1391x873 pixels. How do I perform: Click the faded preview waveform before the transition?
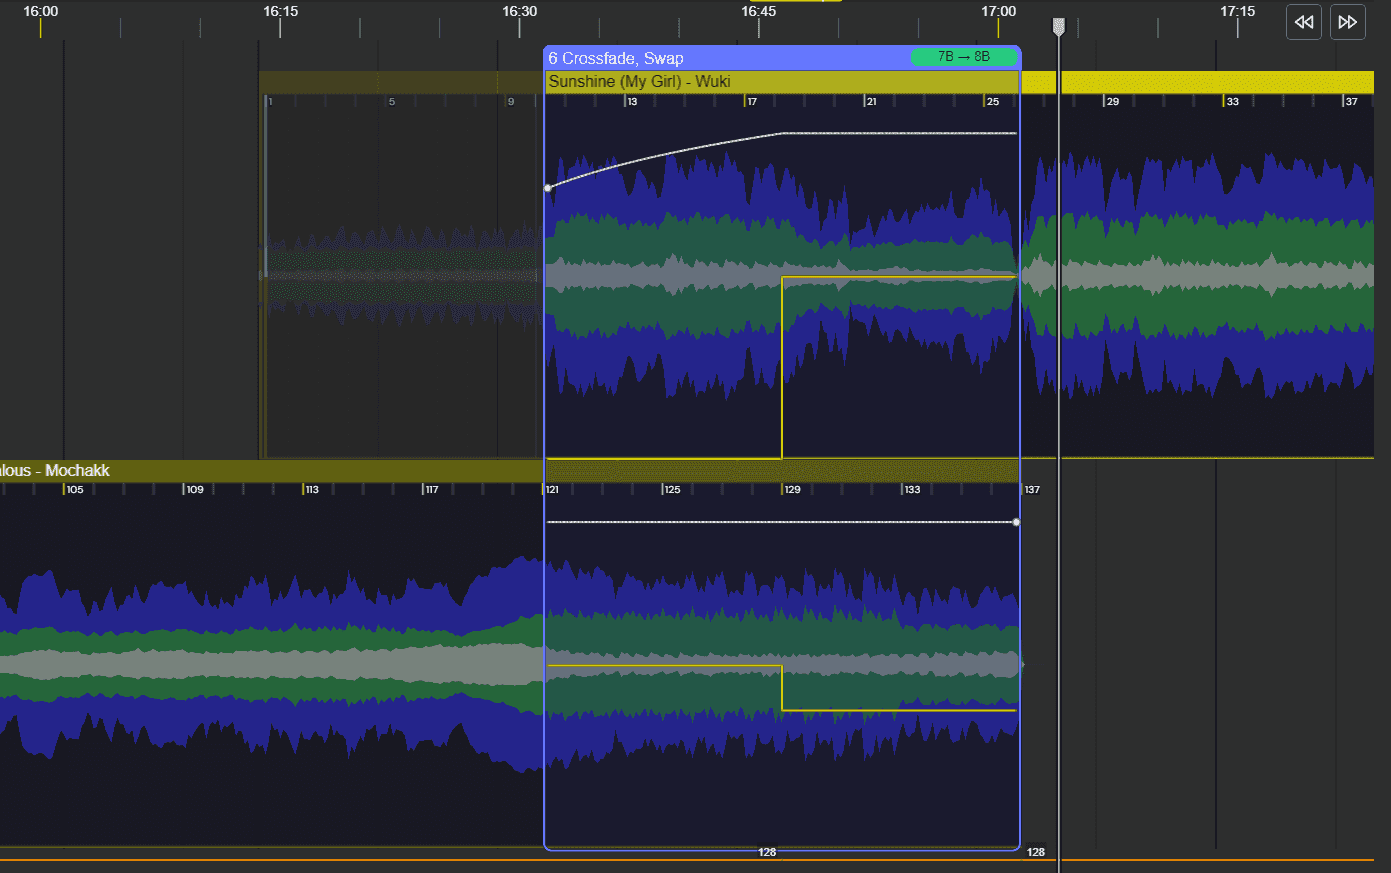400,280
